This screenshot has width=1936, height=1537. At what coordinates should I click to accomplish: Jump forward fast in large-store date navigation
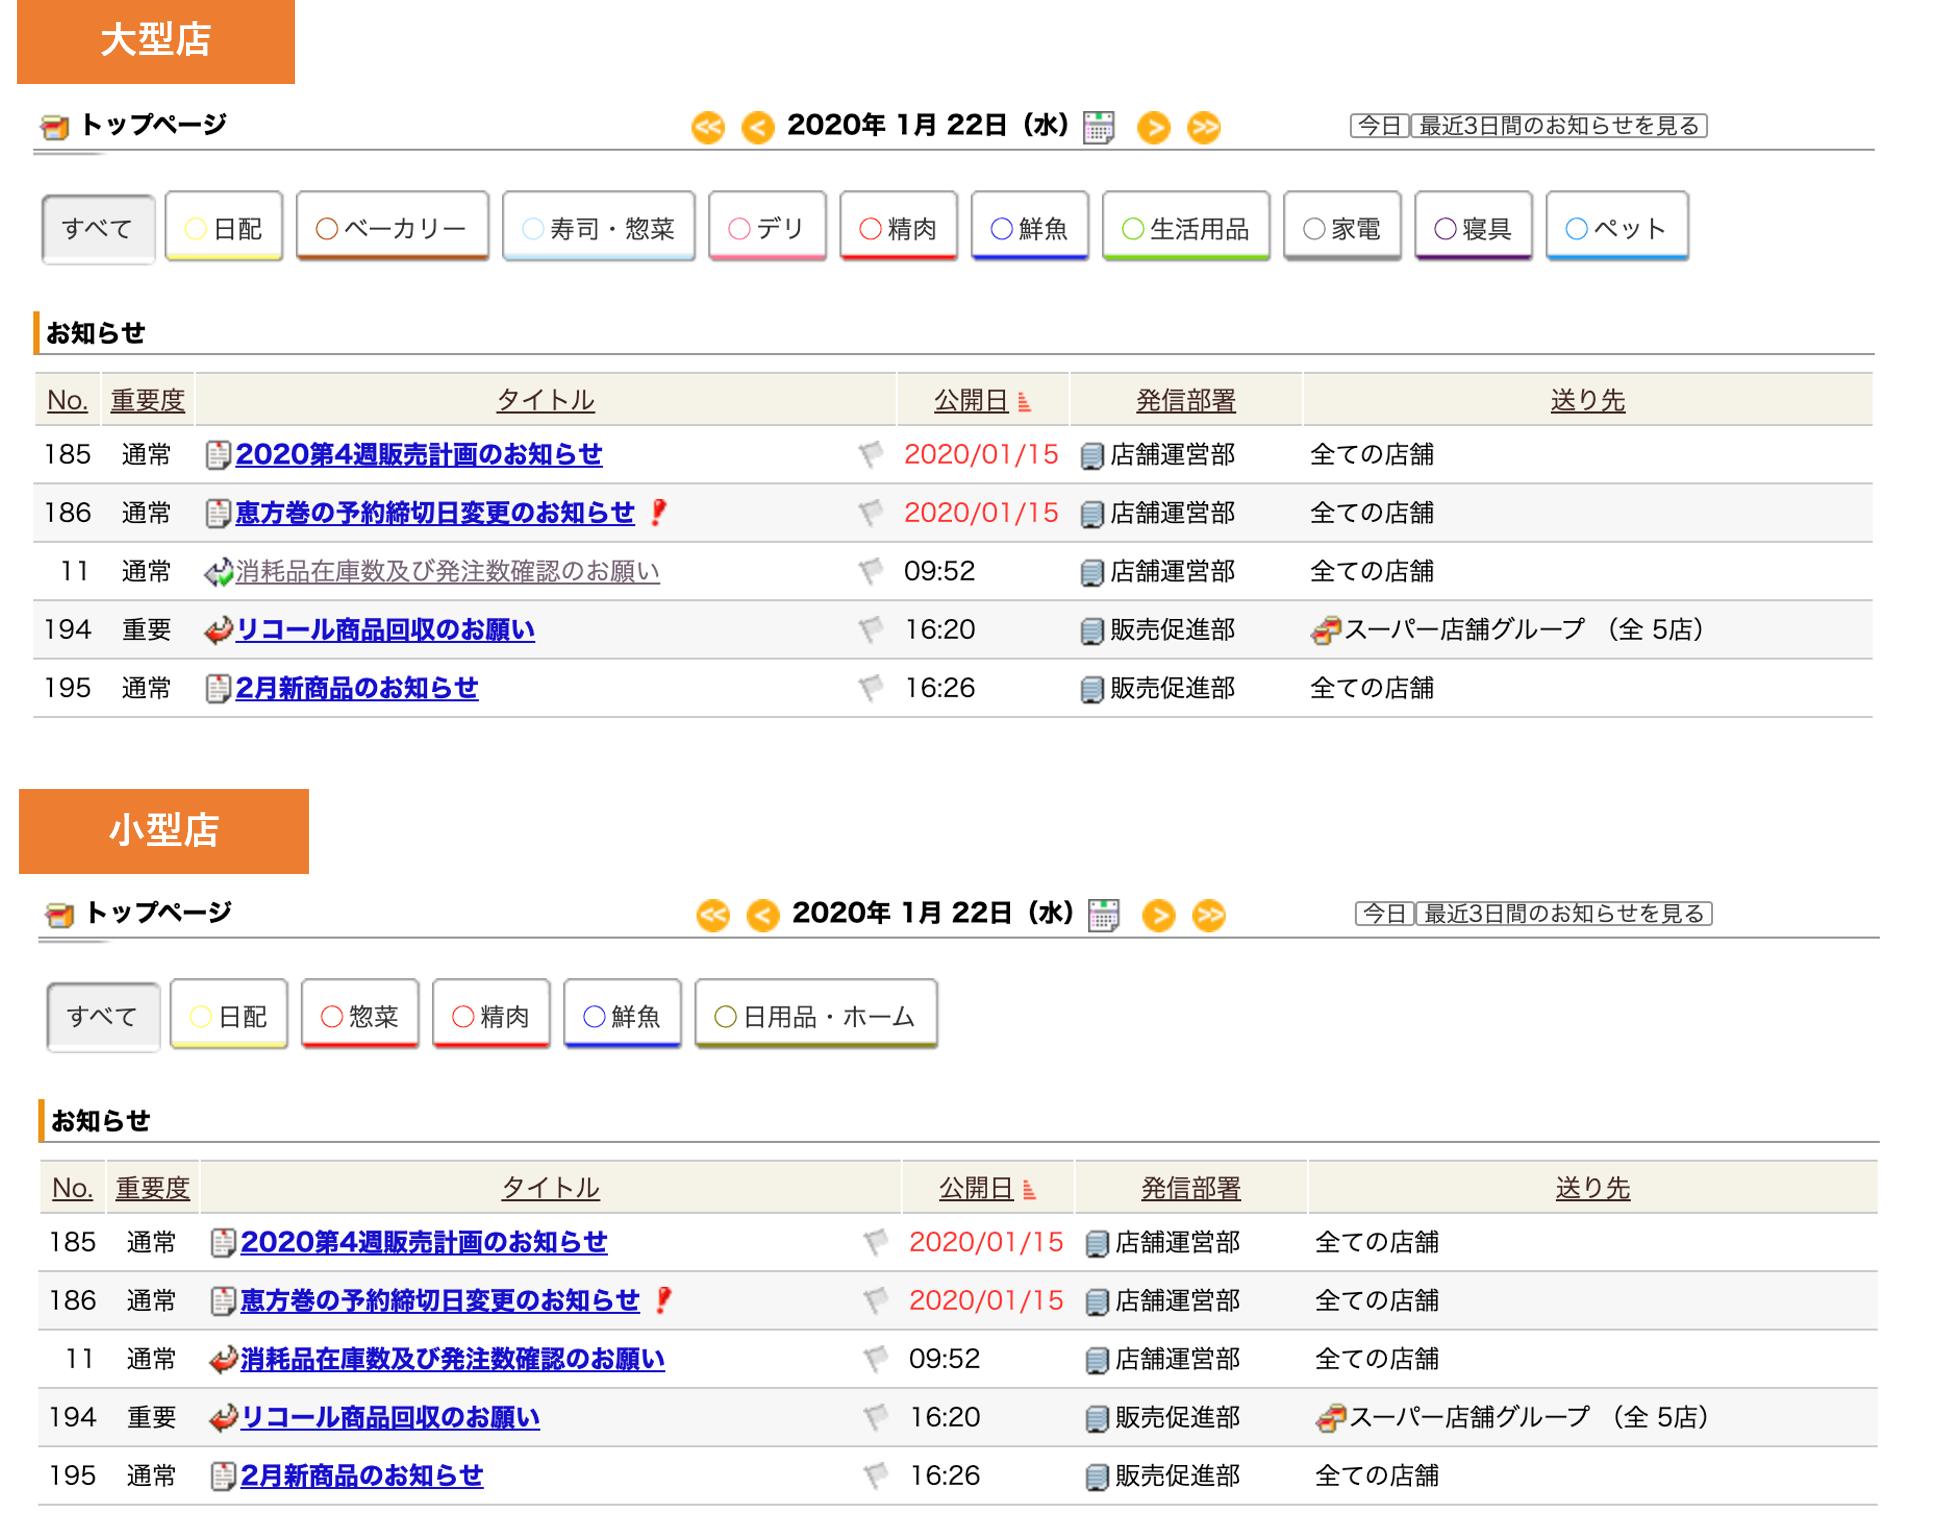(1204, 127)
